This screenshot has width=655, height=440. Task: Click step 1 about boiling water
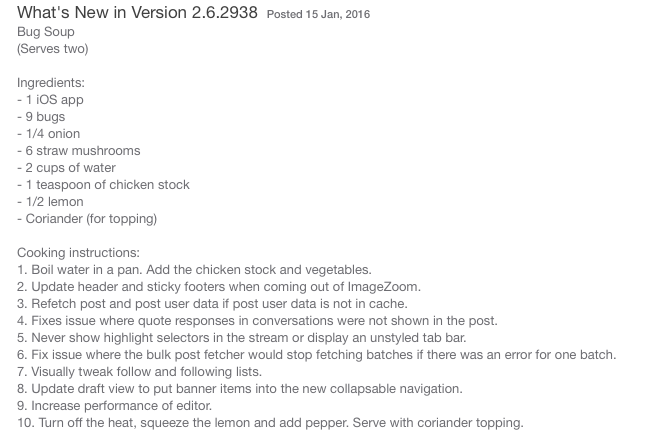tap(194, 270)
